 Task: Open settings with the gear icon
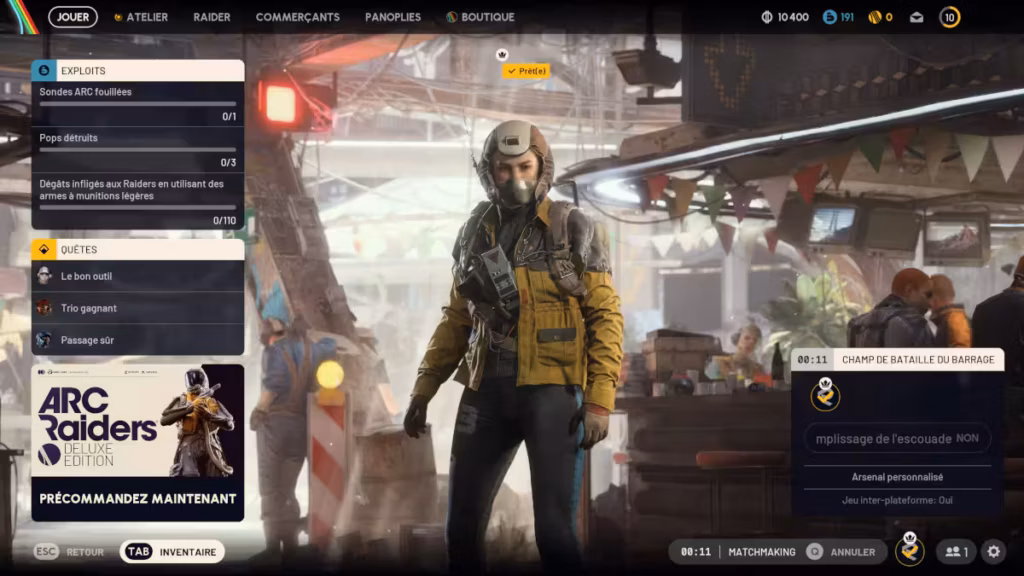[x=993, y=551]
